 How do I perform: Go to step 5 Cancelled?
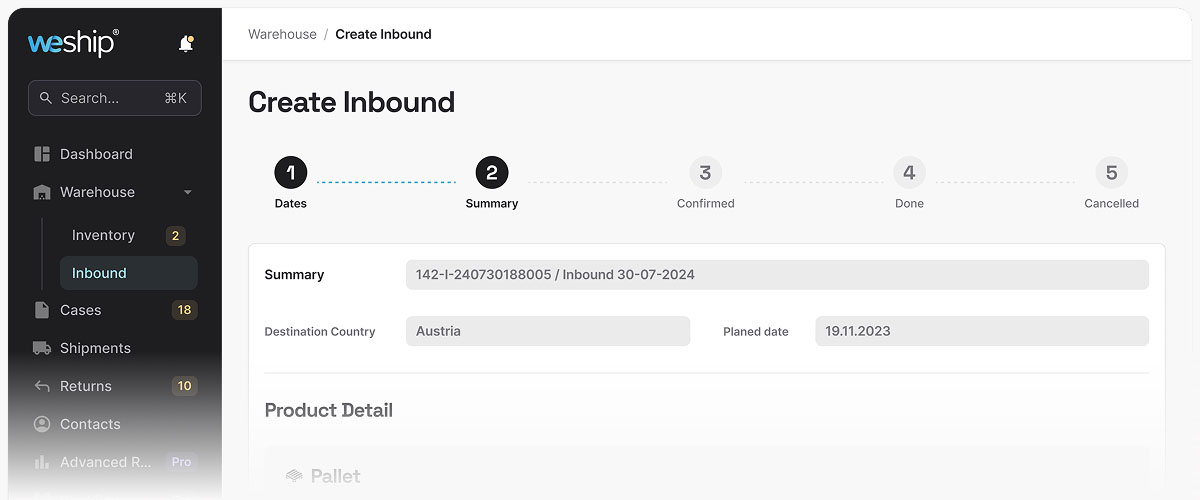point(1111,173)
